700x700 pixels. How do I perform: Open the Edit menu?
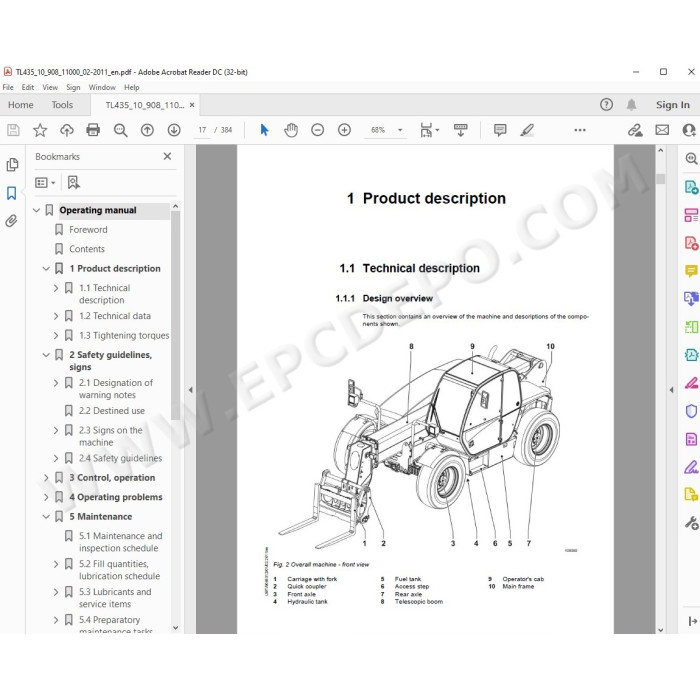[28, 87]
